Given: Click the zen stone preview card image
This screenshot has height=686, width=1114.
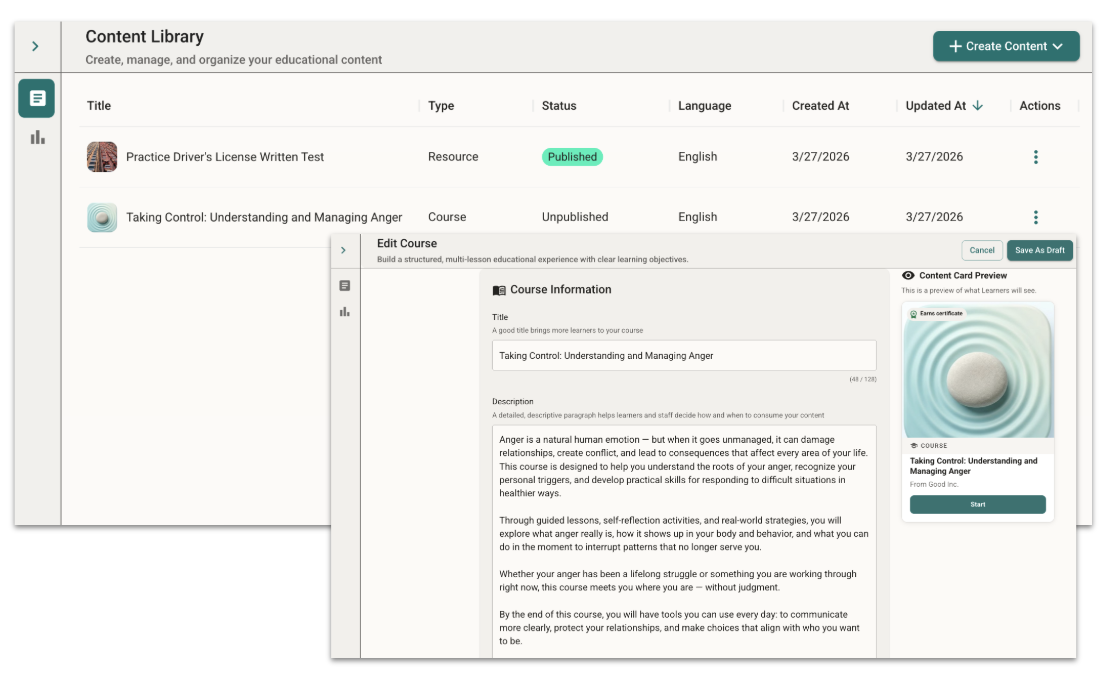Looking at the screenshot, I should point(977,370).
